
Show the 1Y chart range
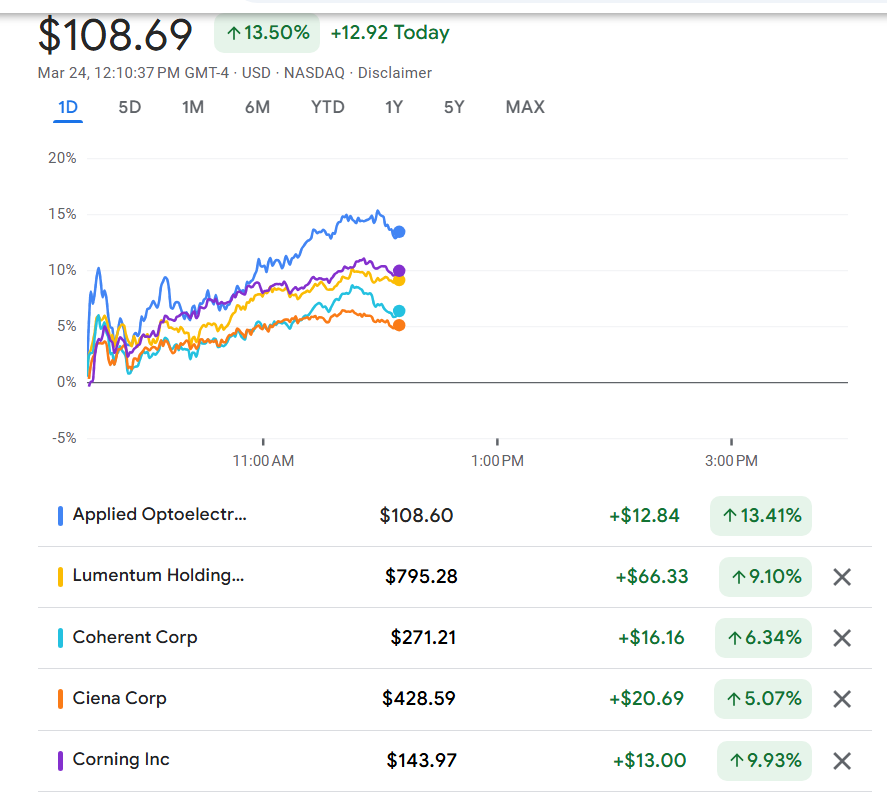[394, 107]
